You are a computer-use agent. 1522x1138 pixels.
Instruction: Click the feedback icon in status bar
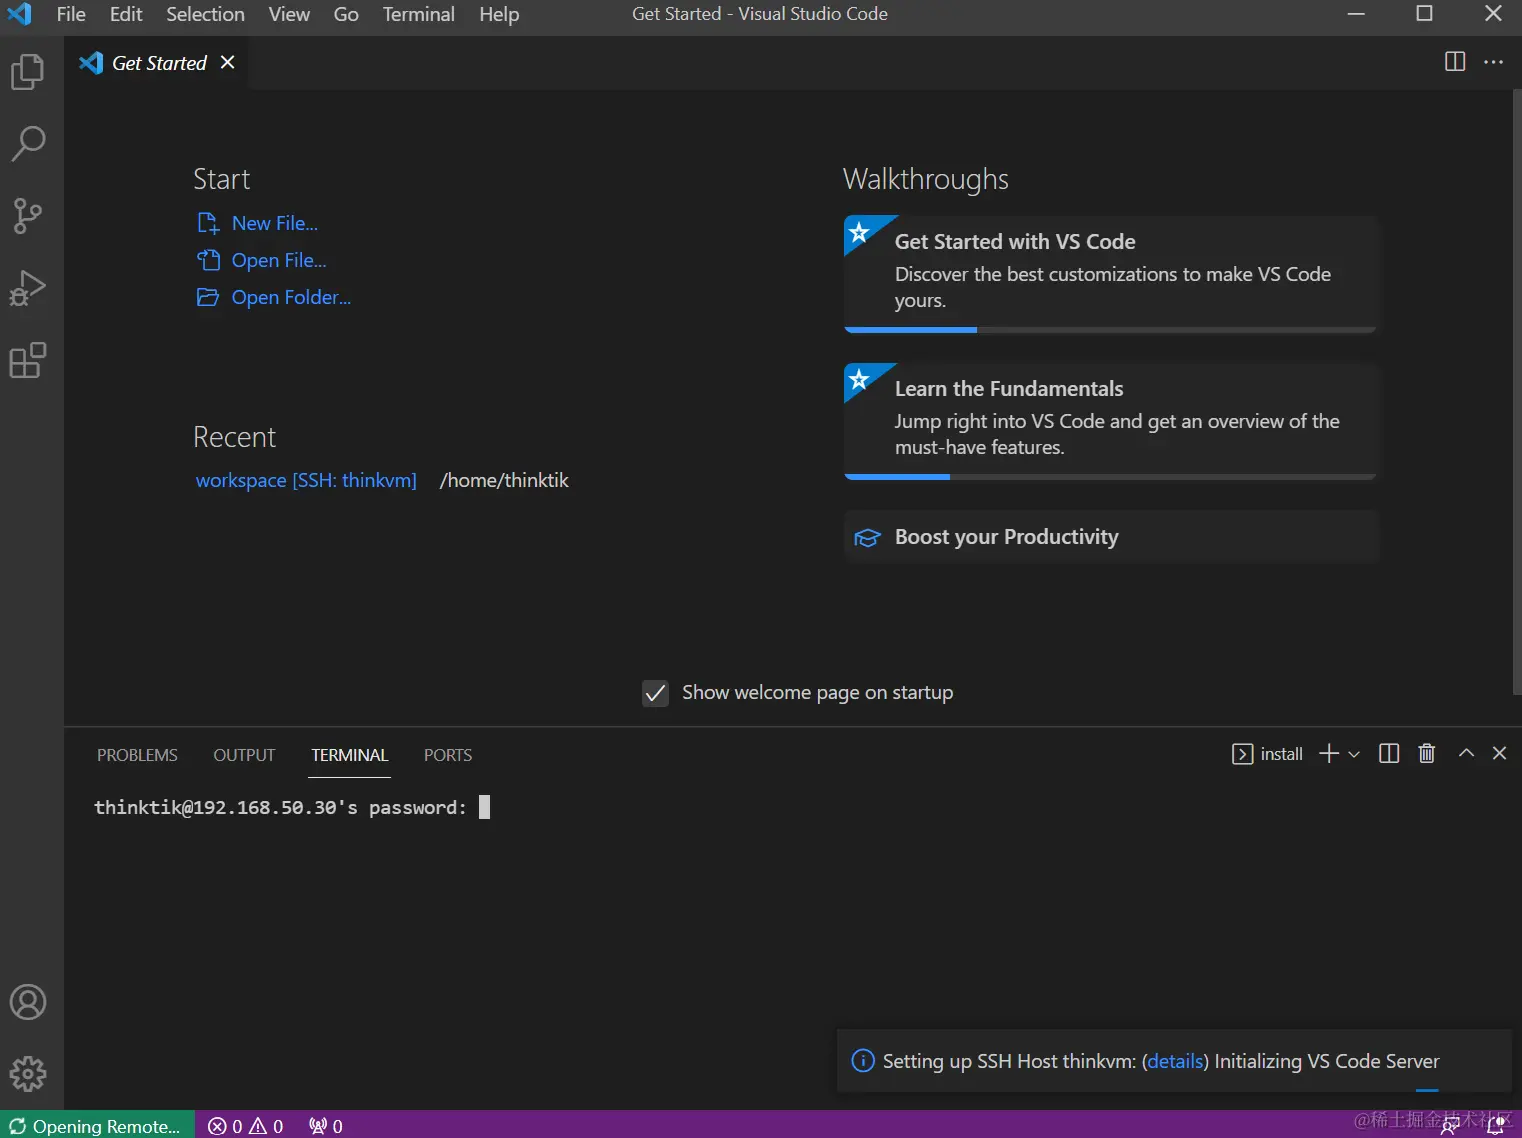(x=1449, y=1126)
